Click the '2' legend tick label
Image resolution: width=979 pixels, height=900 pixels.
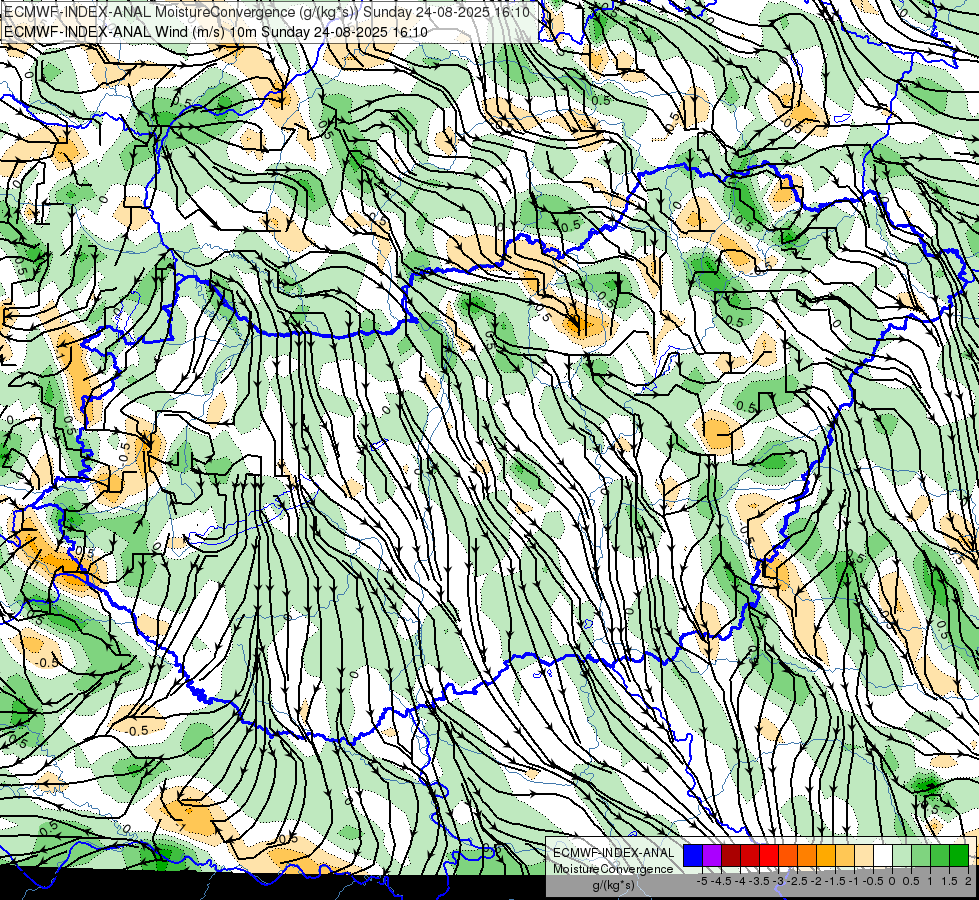pos(968,881)
